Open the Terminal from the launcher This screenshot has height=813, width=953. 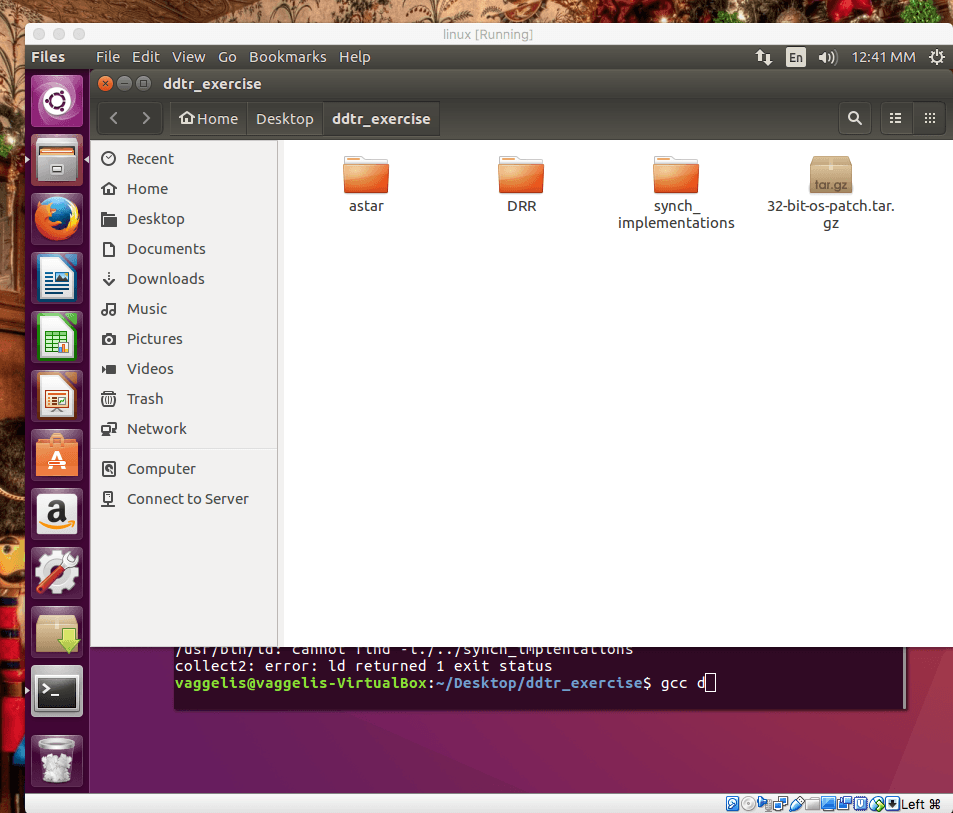[x=56, y=689]
